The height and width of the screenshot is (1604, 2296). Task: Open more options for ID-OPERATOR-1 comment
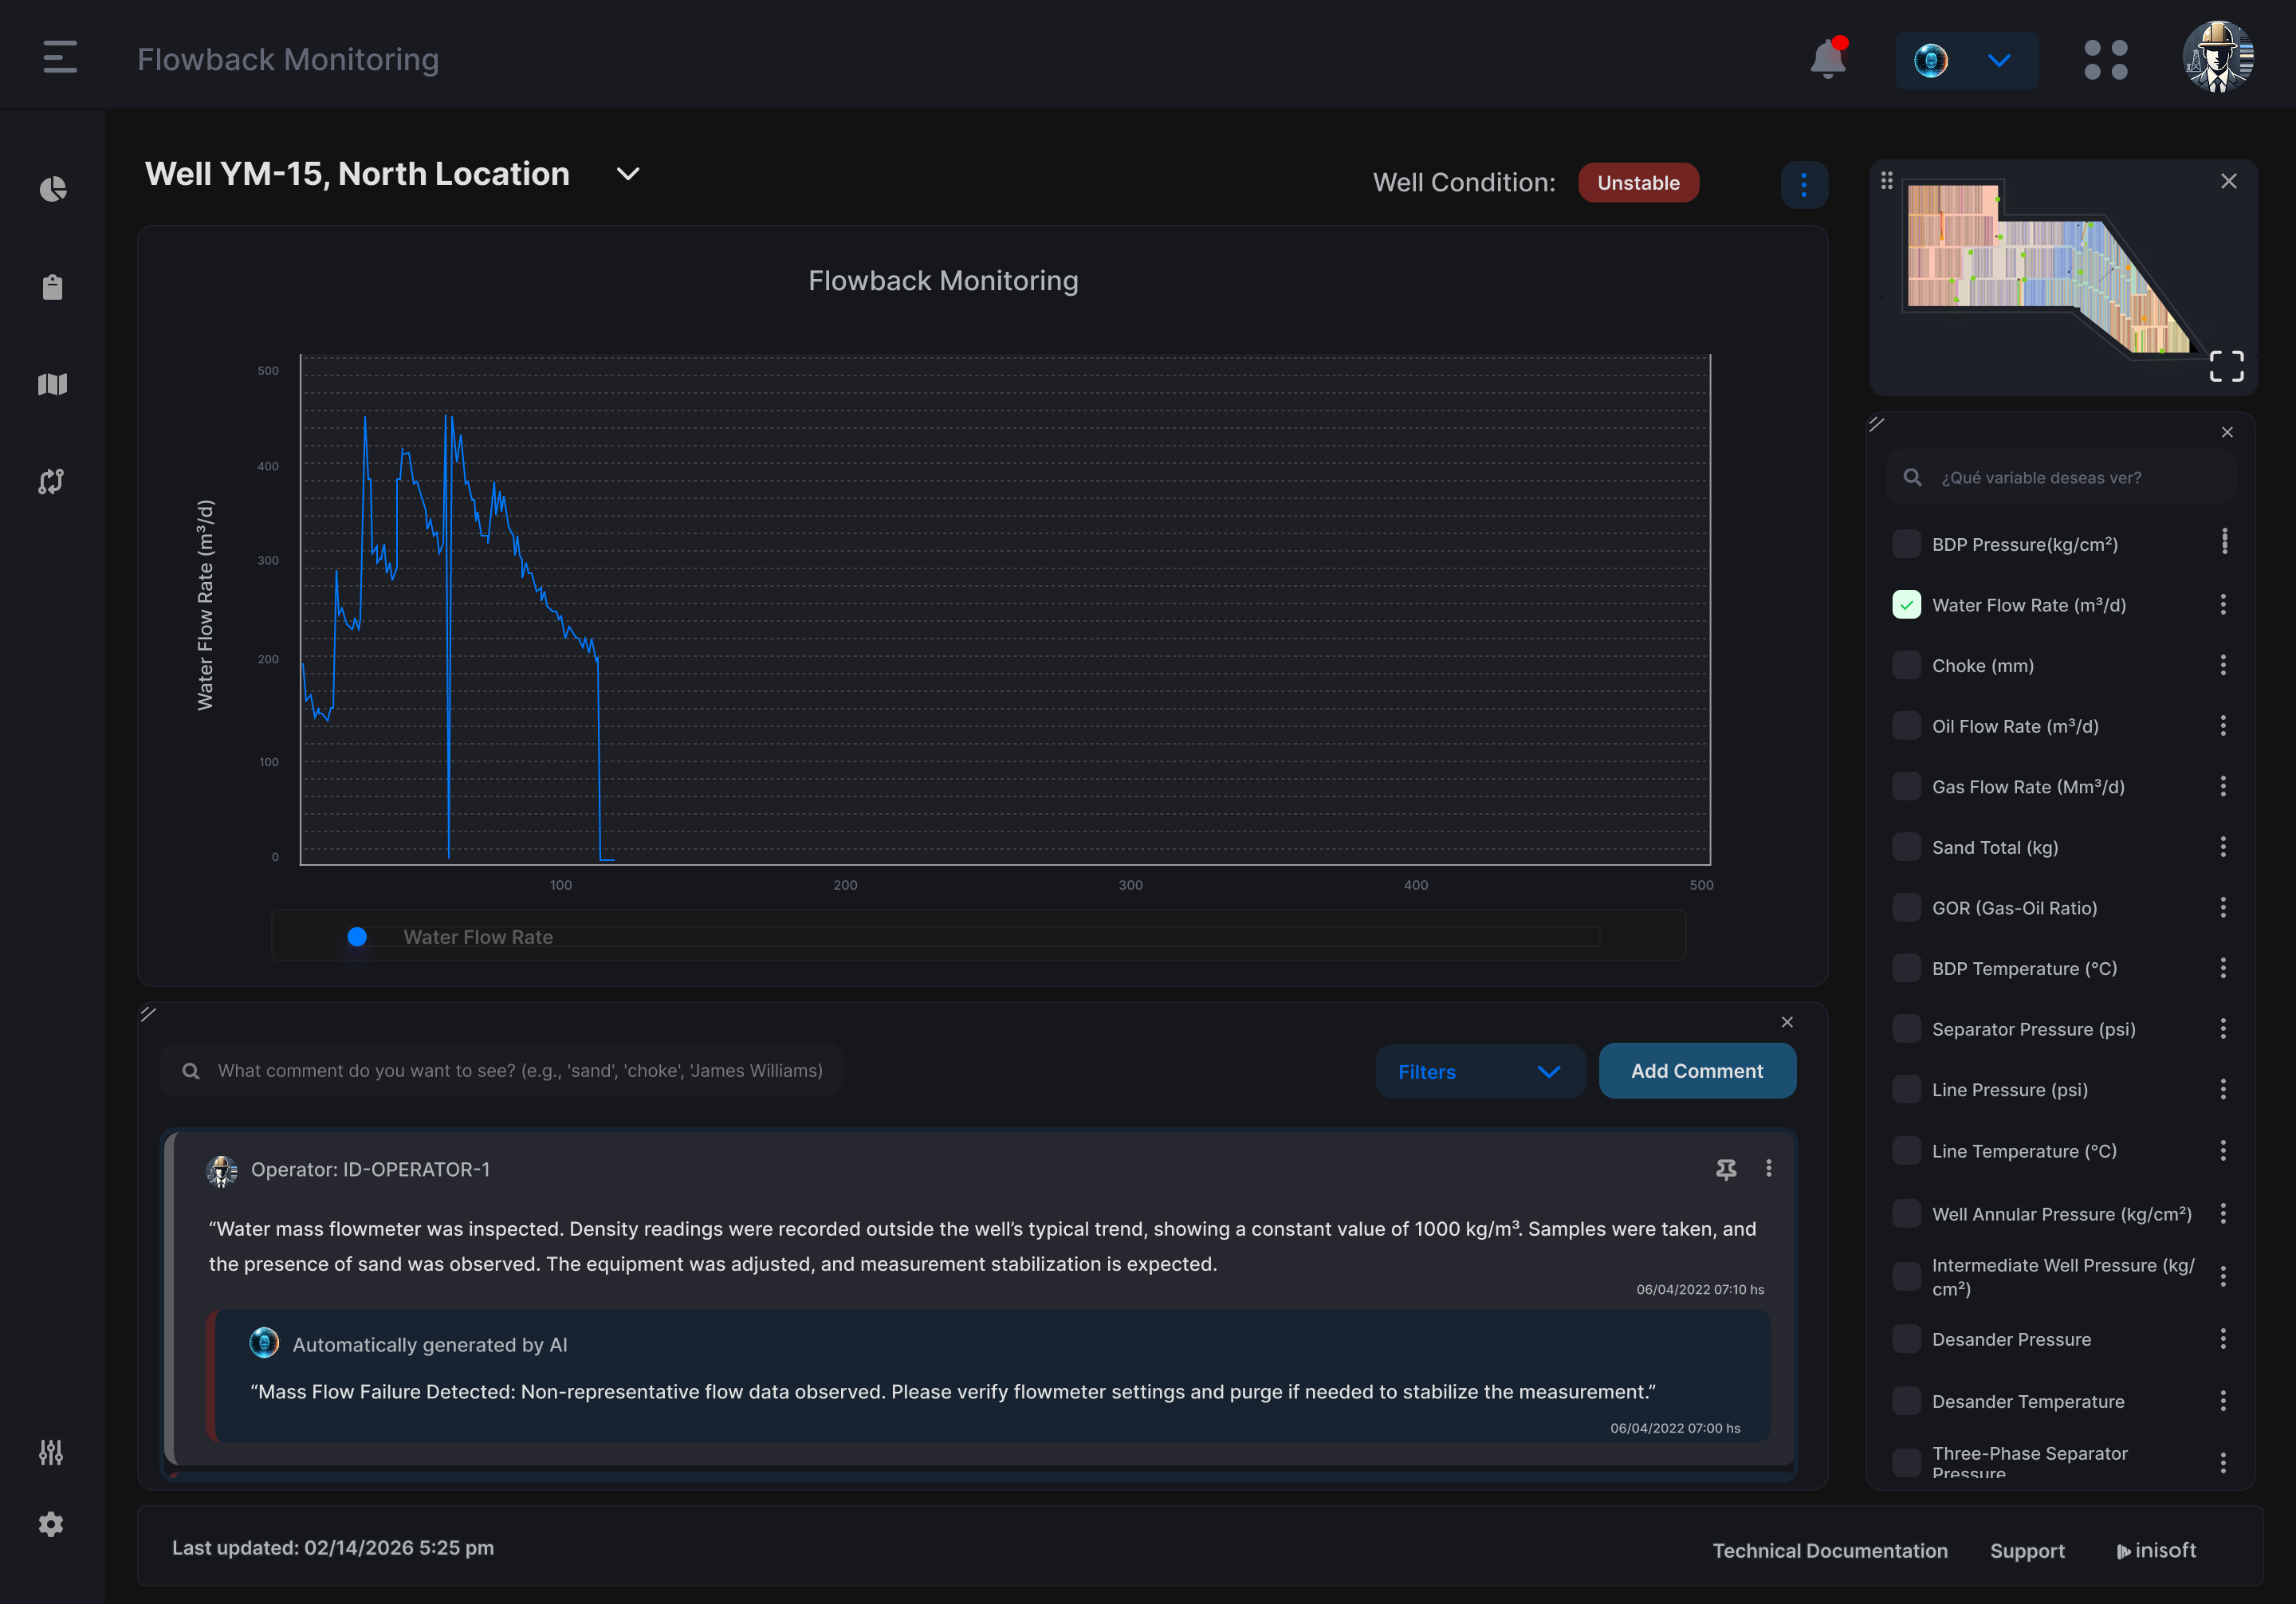point(1768,1168)
